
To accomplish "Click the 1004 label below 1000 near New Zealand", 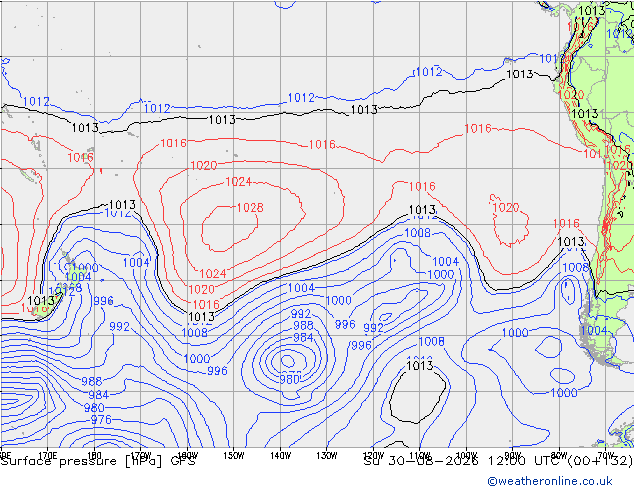I will point(78,277).
